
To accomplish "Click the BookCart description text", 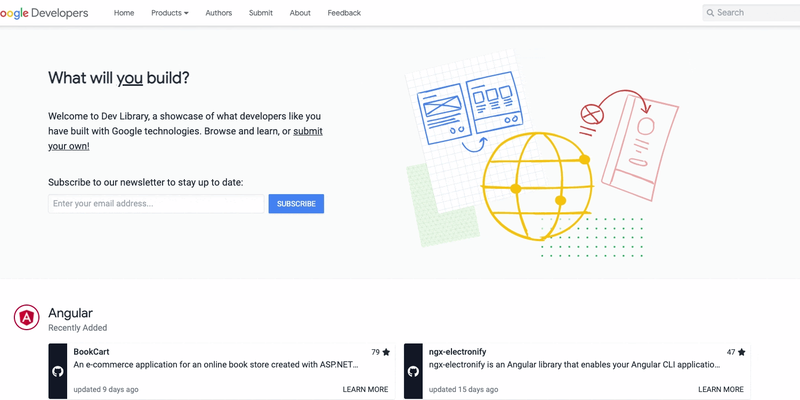I will (x=216, y=365).
